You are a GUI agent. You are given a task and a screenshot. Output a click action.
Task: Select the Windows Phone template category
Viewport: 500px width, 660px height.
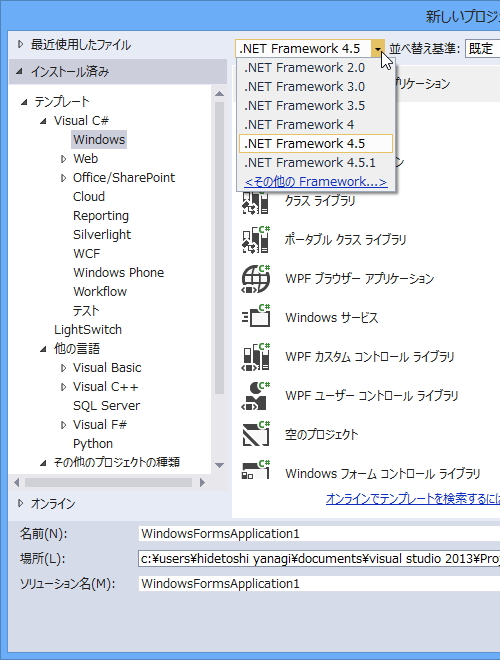[119, 272]
